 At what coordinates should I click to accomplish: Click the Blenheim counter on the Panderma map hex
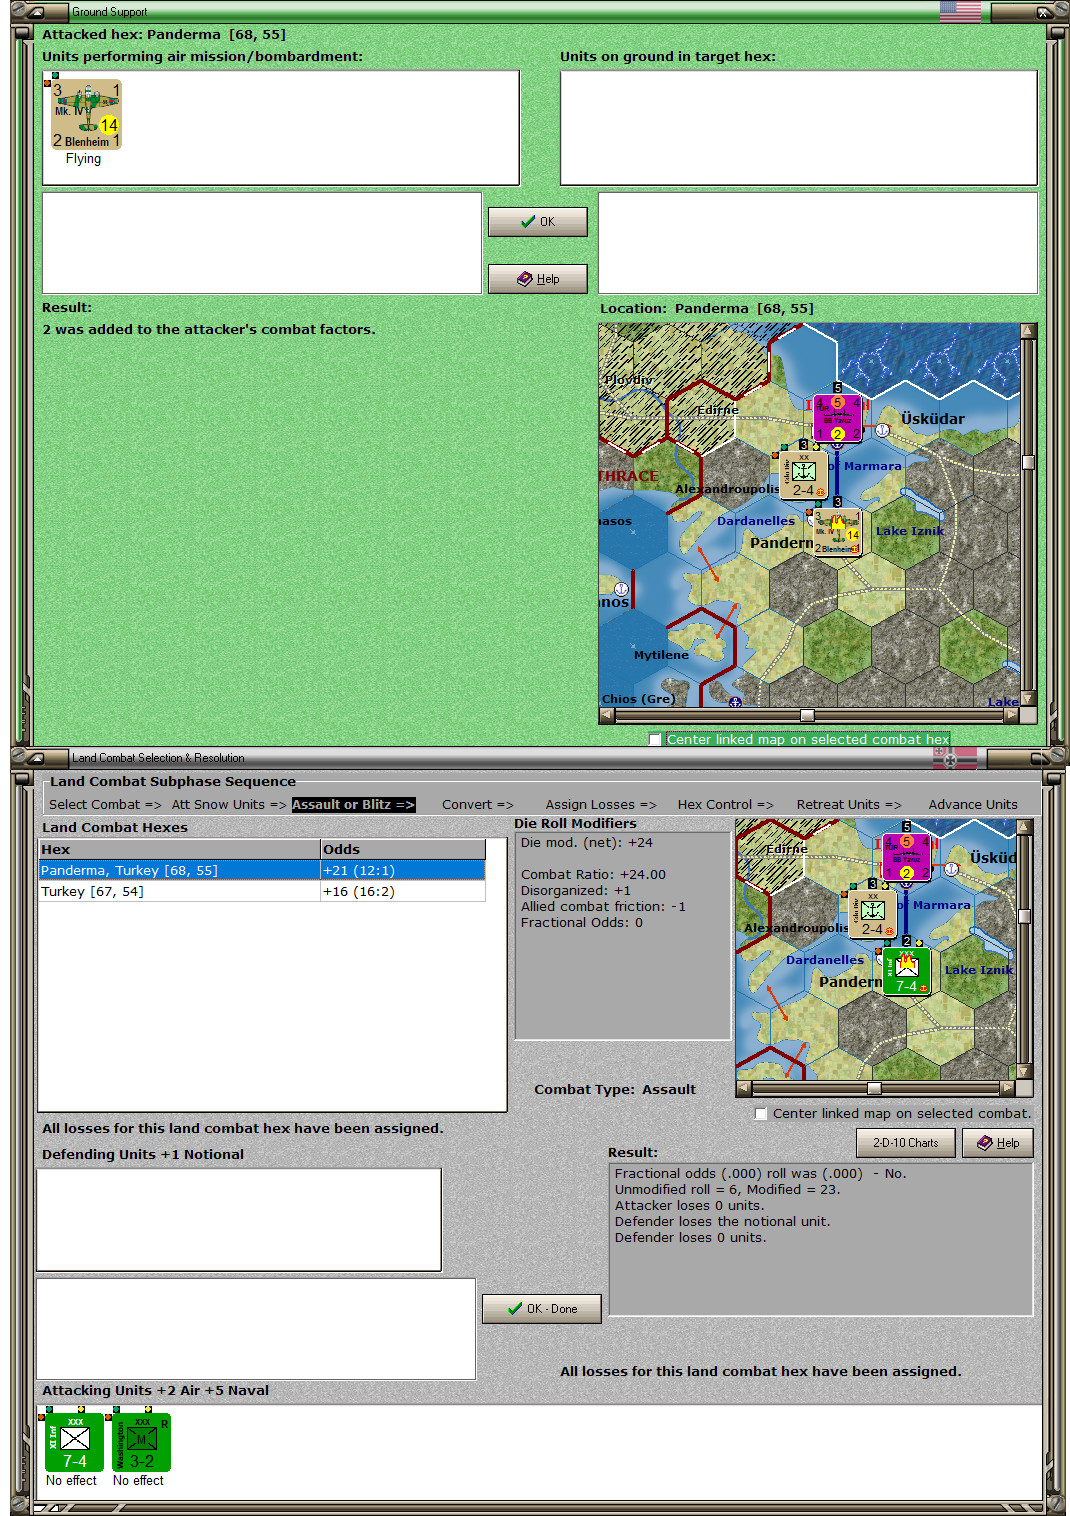[x=837, y=533]
